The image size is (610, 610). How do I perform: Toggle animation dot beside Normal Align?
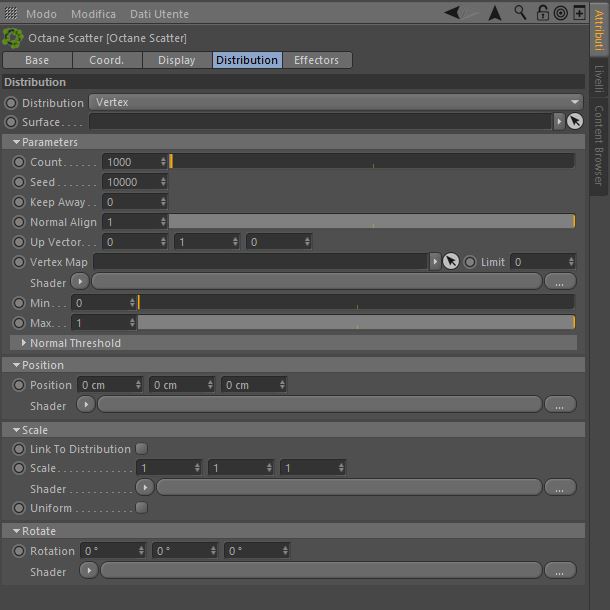19,222
